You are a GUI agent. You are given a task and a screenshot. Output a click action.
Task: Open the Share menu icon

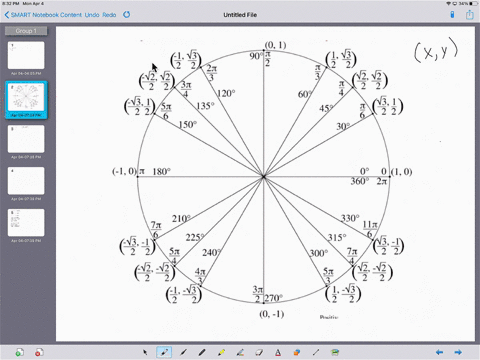(x=470, y=15)
